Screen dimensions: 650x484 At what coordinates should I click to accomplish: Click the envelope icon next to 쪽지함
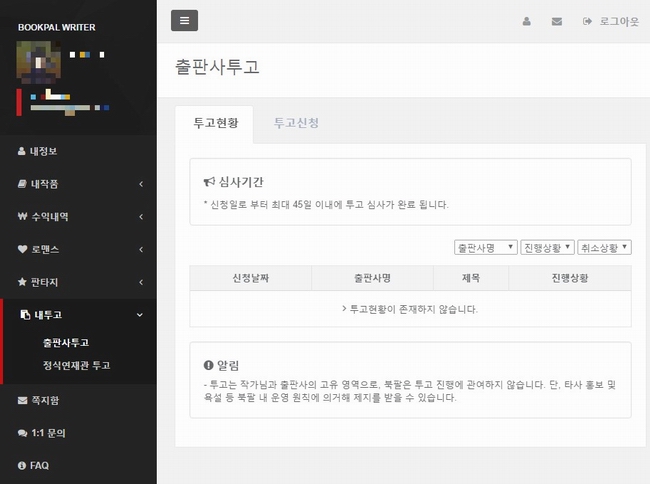[22, 400]
